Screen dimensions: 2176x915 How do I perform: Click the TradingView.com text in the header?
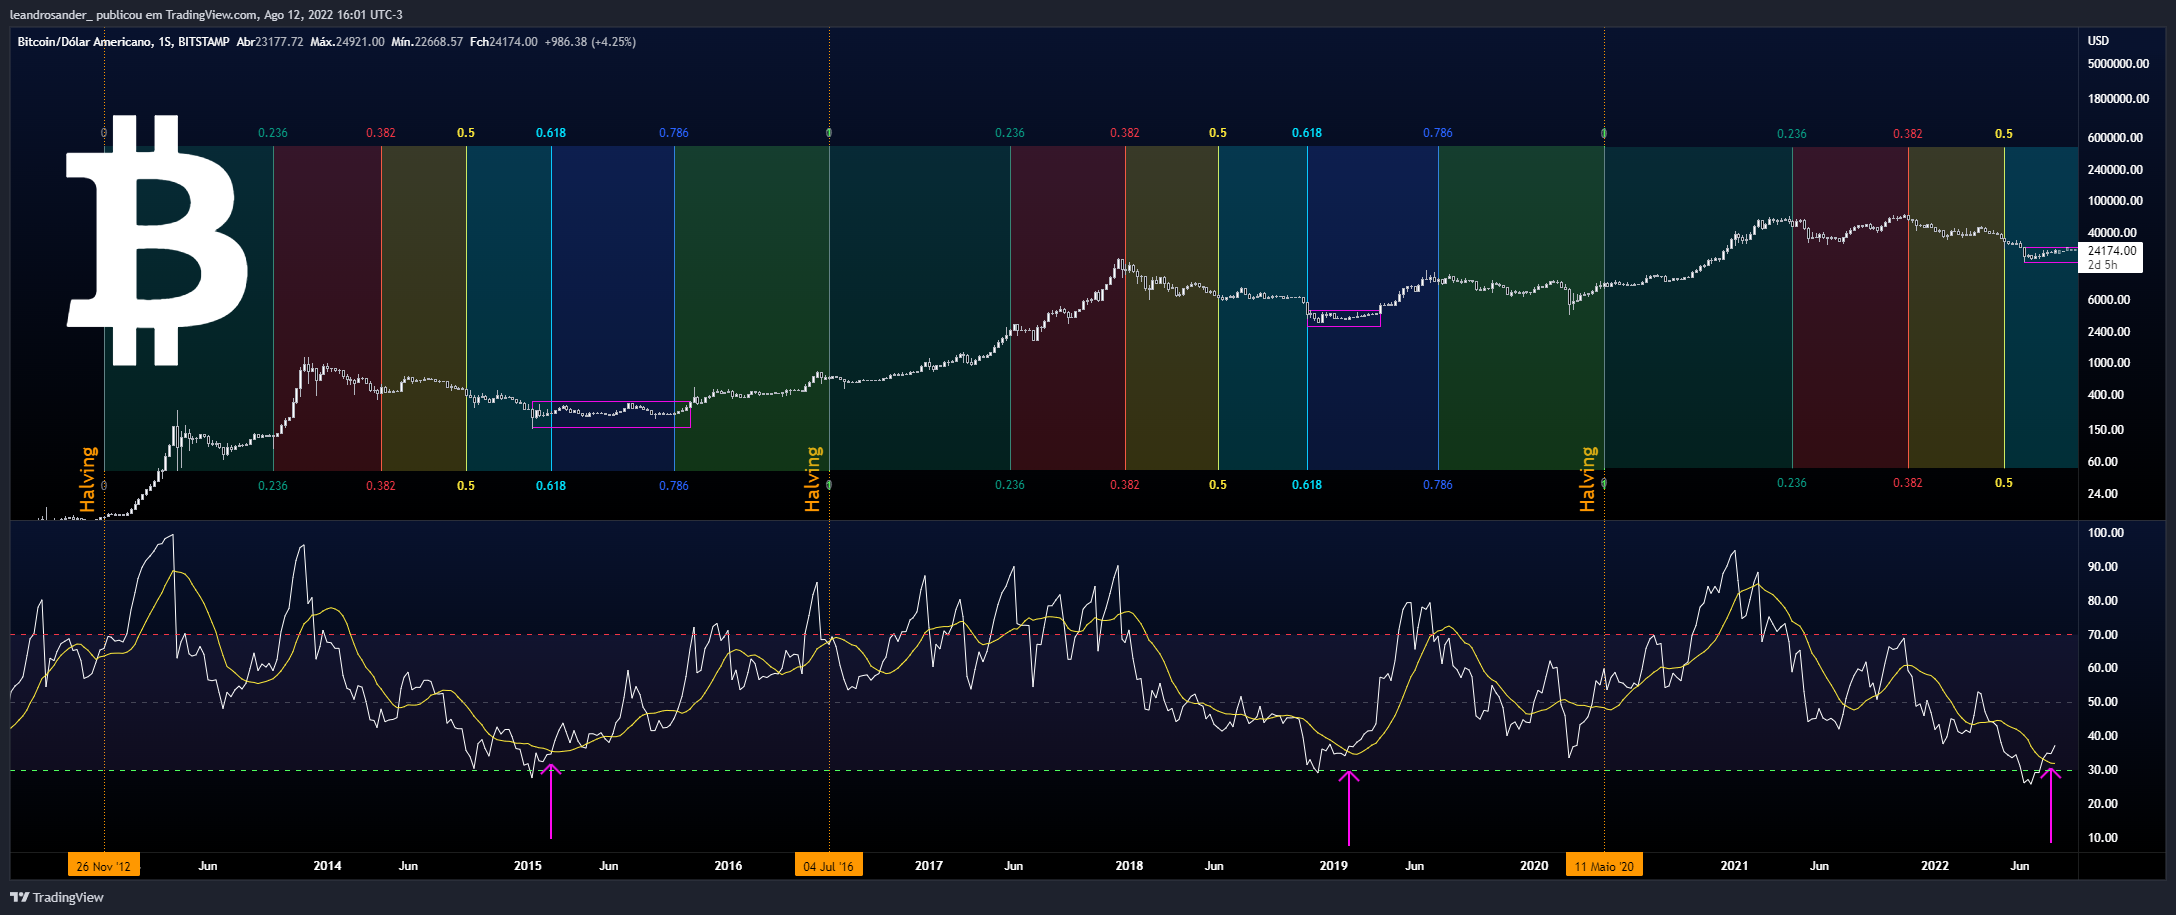point(212,15)
